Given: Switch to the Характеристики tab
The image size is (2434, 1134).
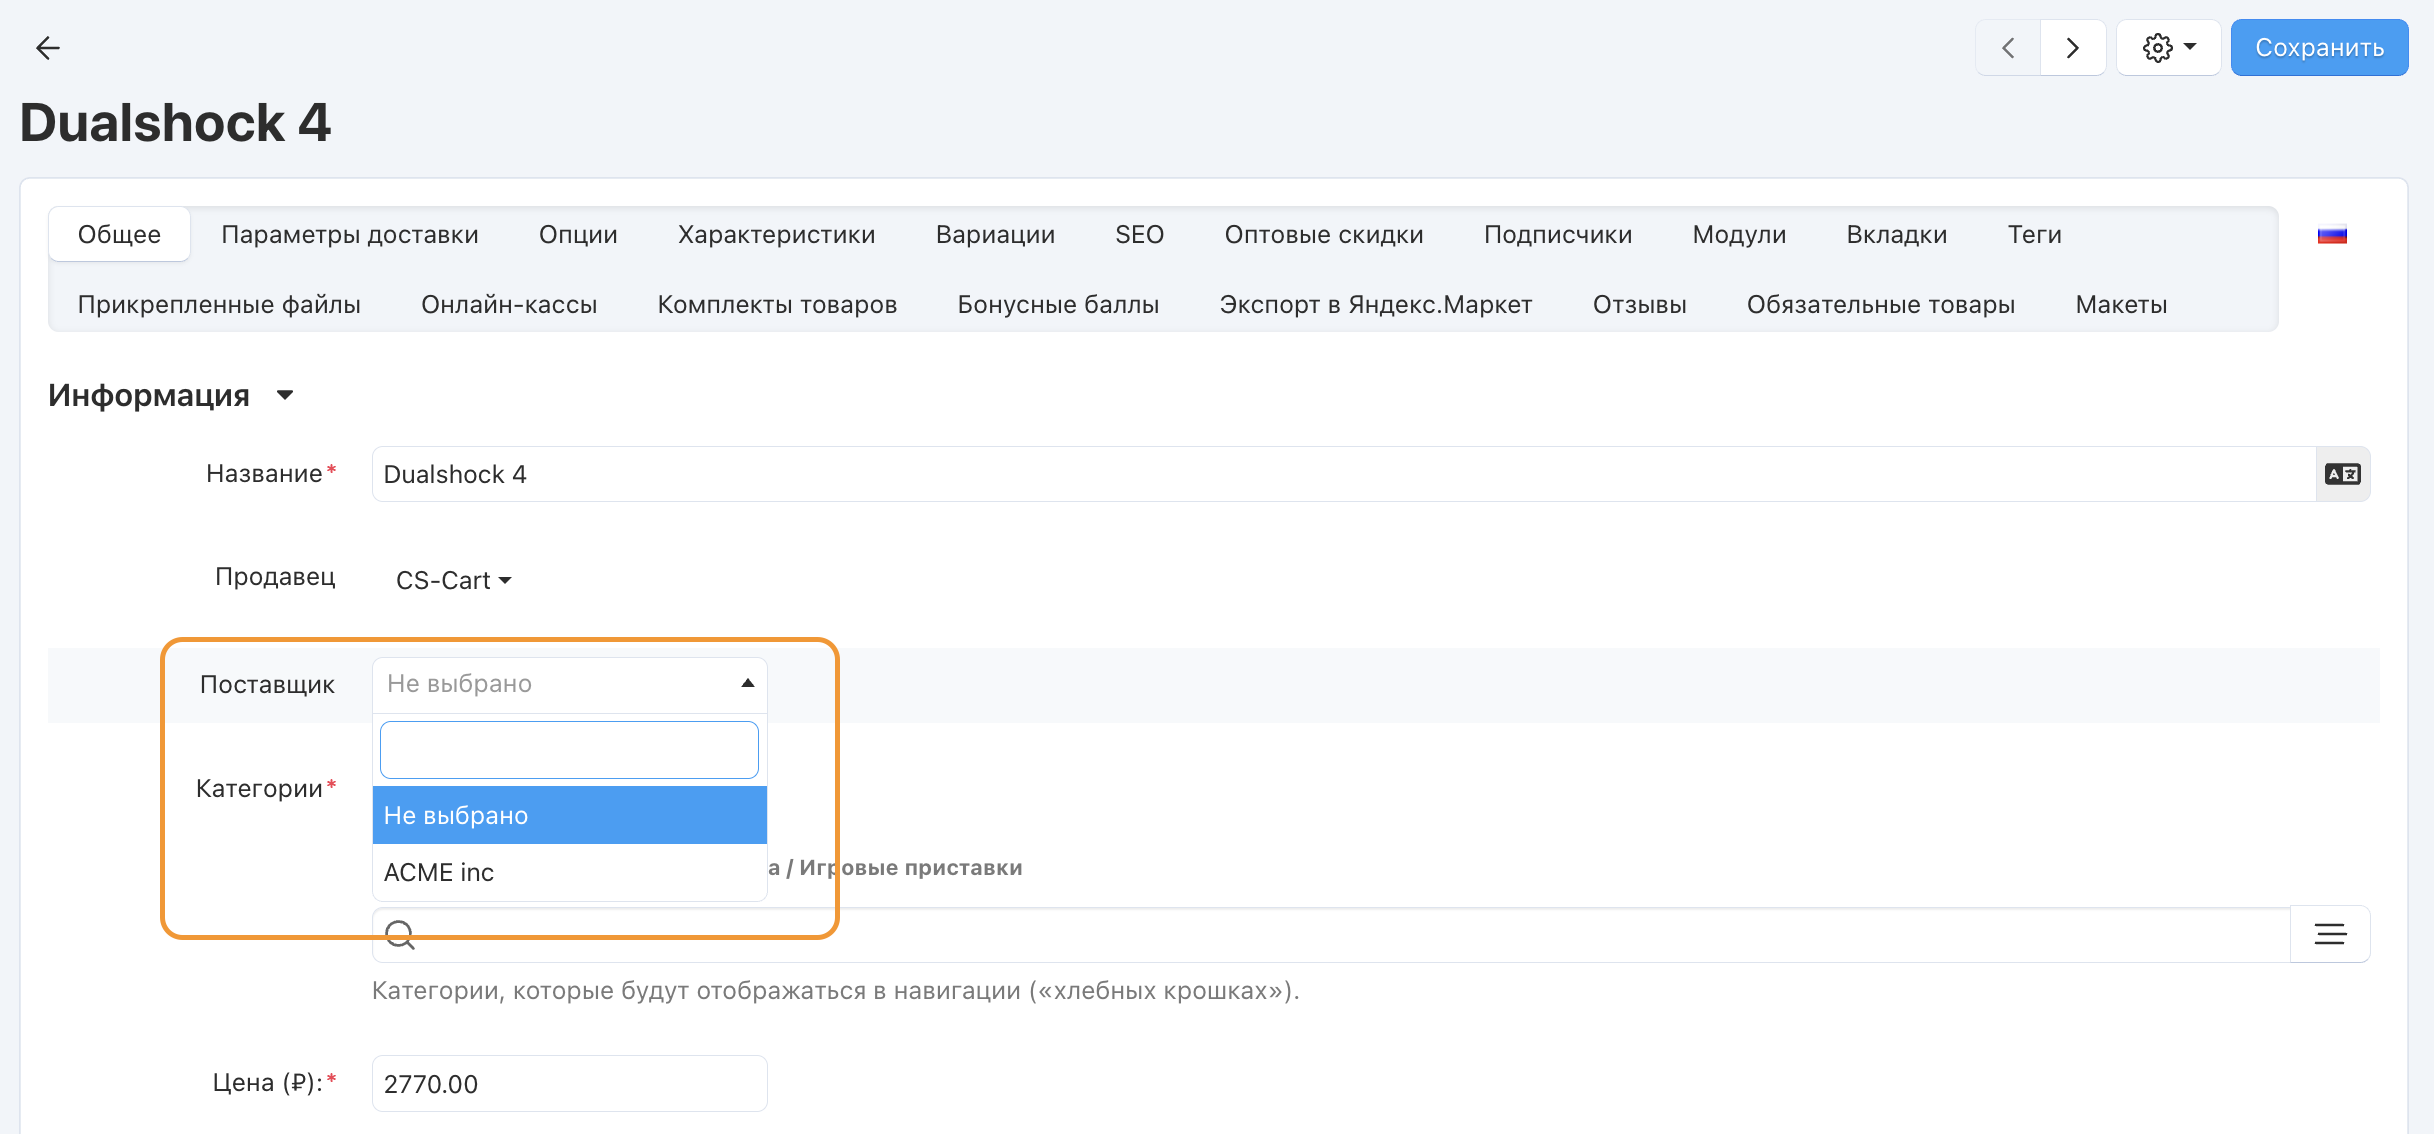Looking at the screenshot, I should [776, 235].
